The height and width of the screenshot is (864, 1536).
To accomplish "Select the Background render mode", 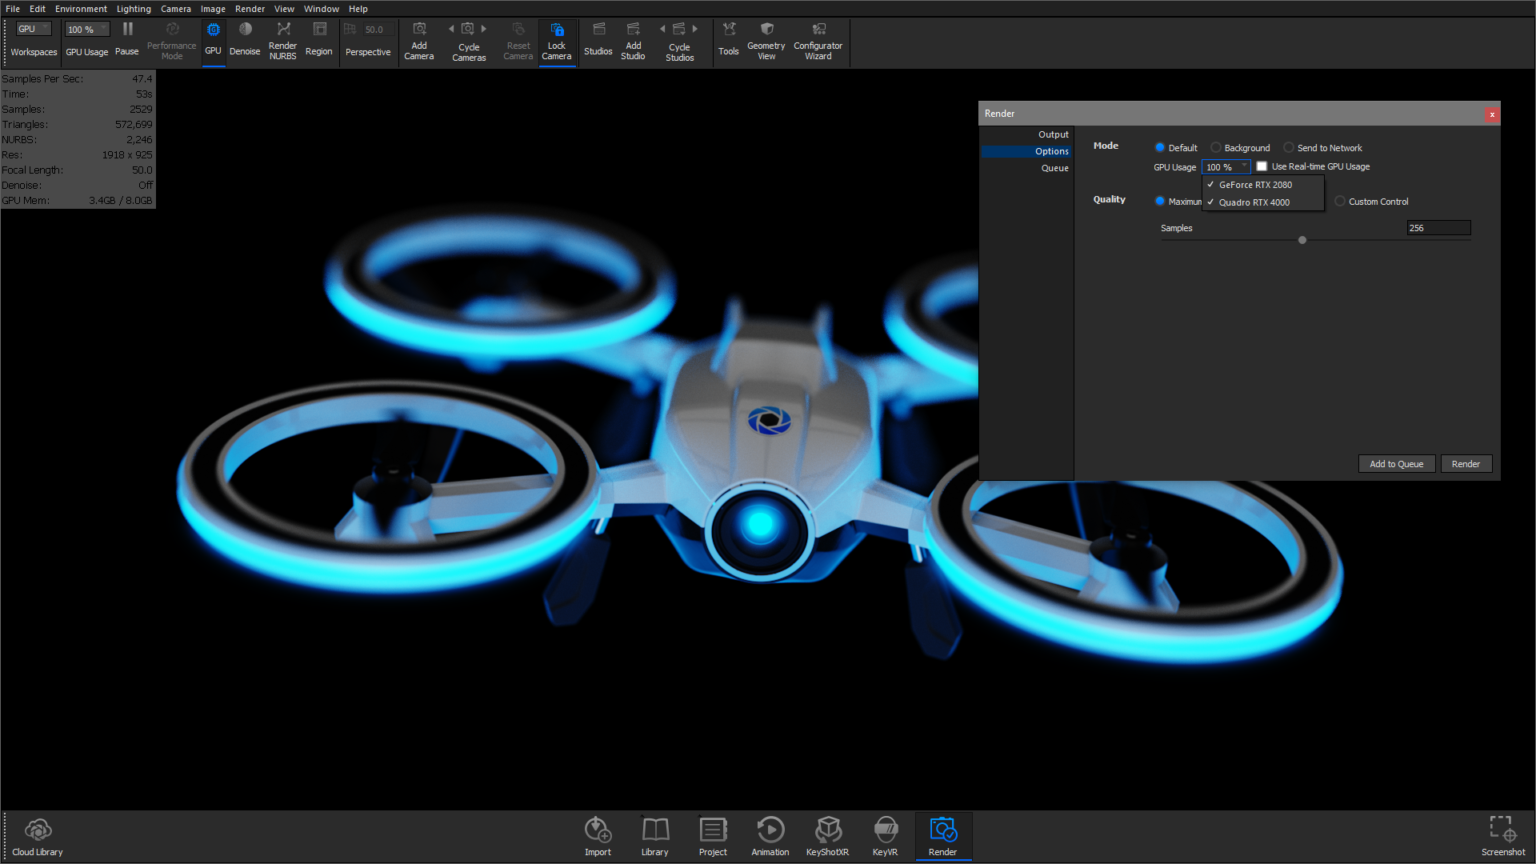I will click(x=1216, y=147).
